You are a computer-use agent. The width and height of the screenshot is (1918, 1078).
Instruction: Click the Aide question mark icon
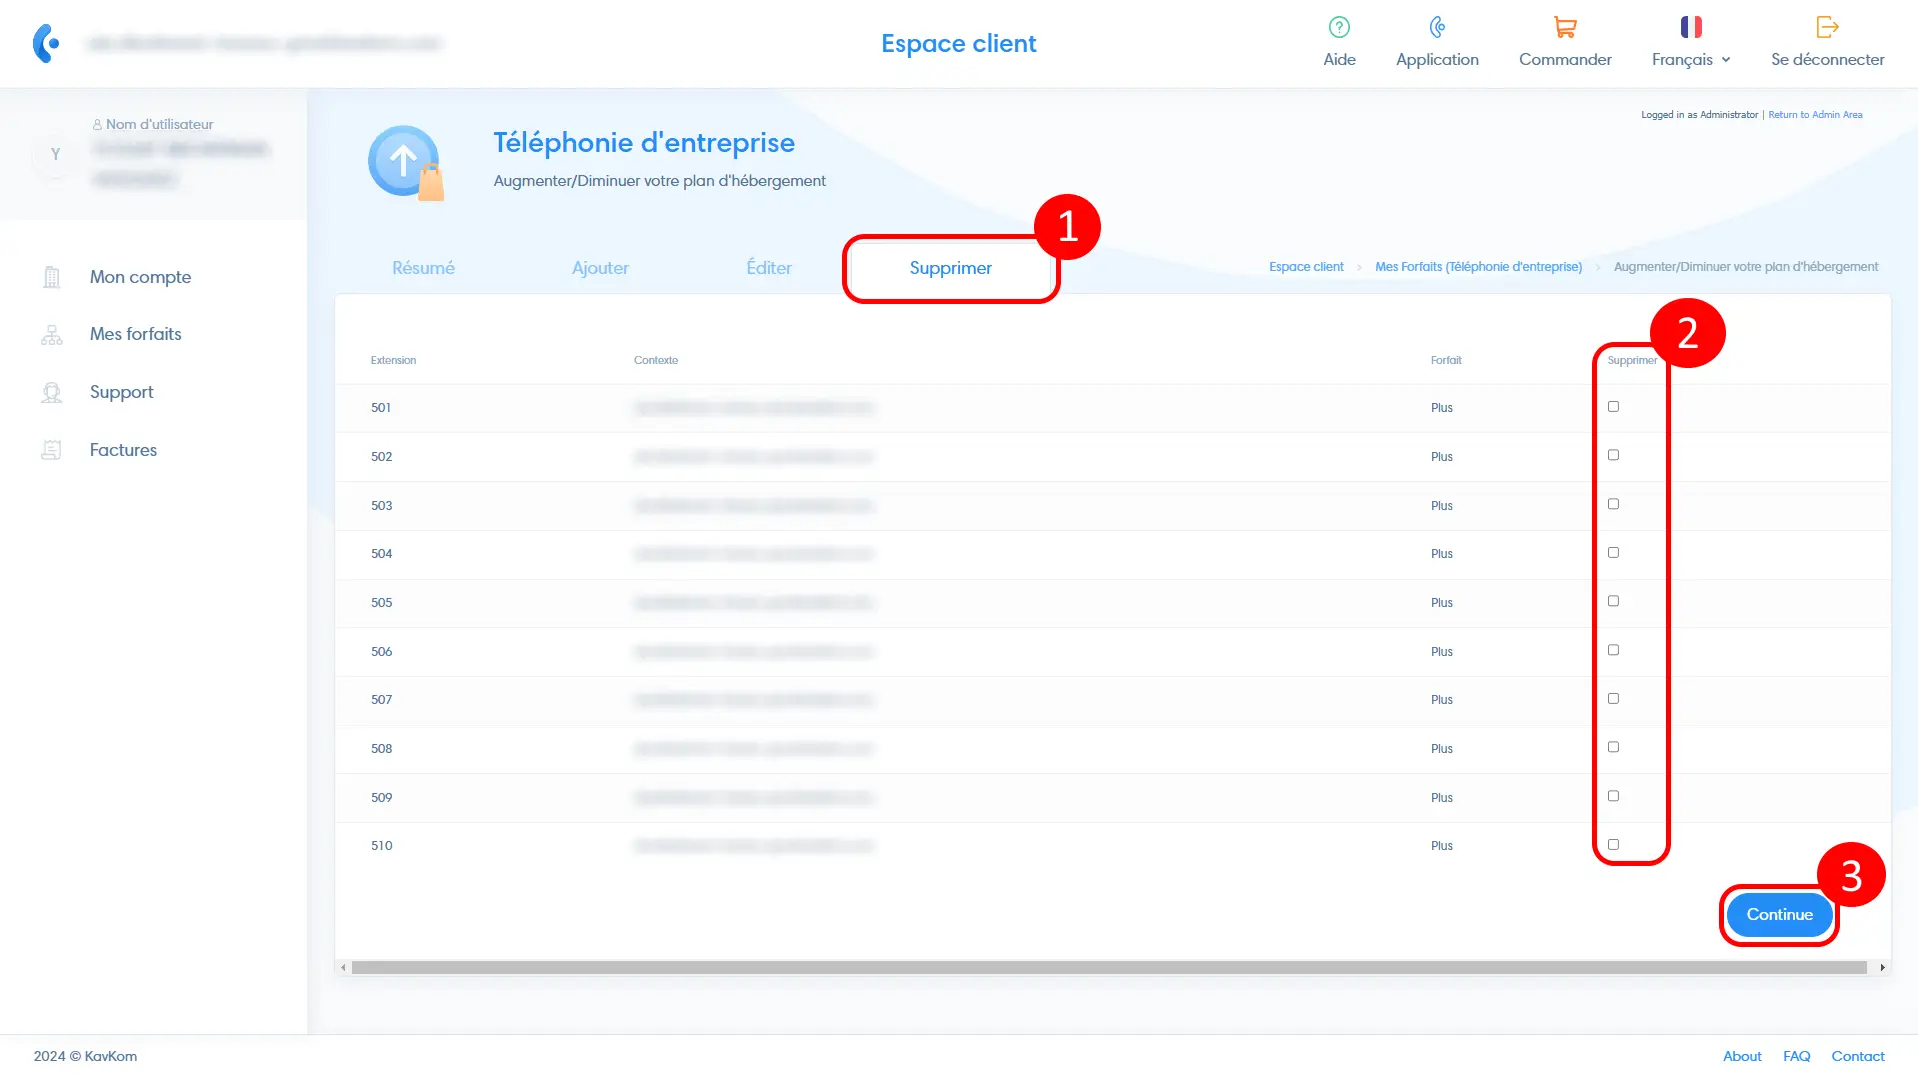click(1339, 27)
